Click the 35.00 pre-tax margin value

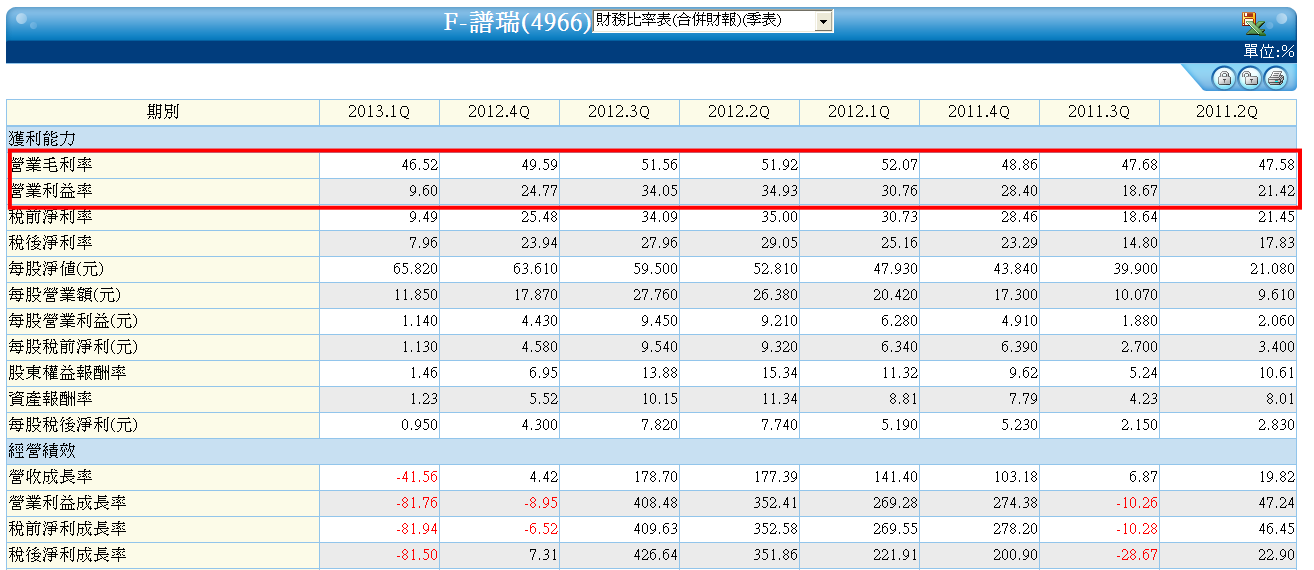pyautogui.click(x=780, y=216)
